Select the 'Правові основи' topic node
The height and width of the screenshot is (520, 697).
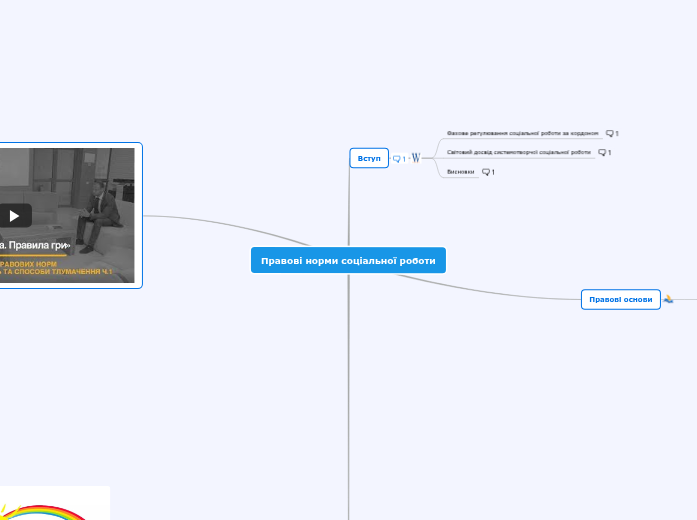click(620, 299)
